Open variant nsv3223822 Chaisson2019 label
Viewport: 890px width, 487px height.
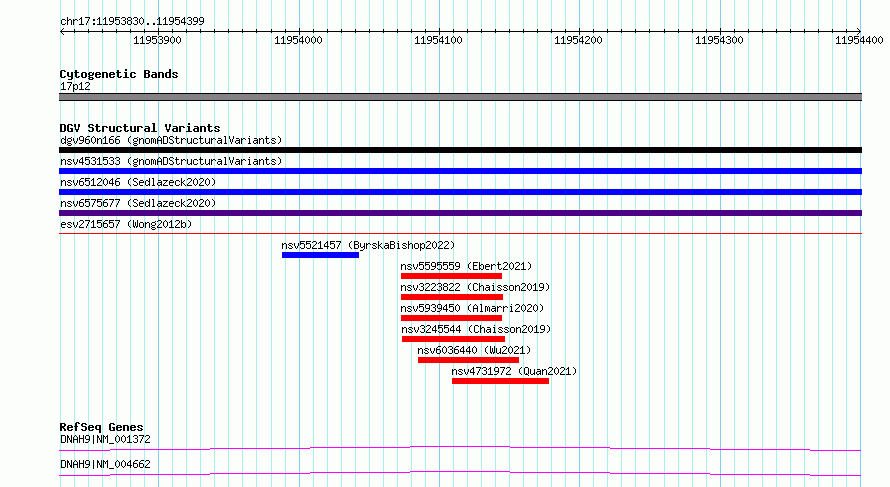475,287
